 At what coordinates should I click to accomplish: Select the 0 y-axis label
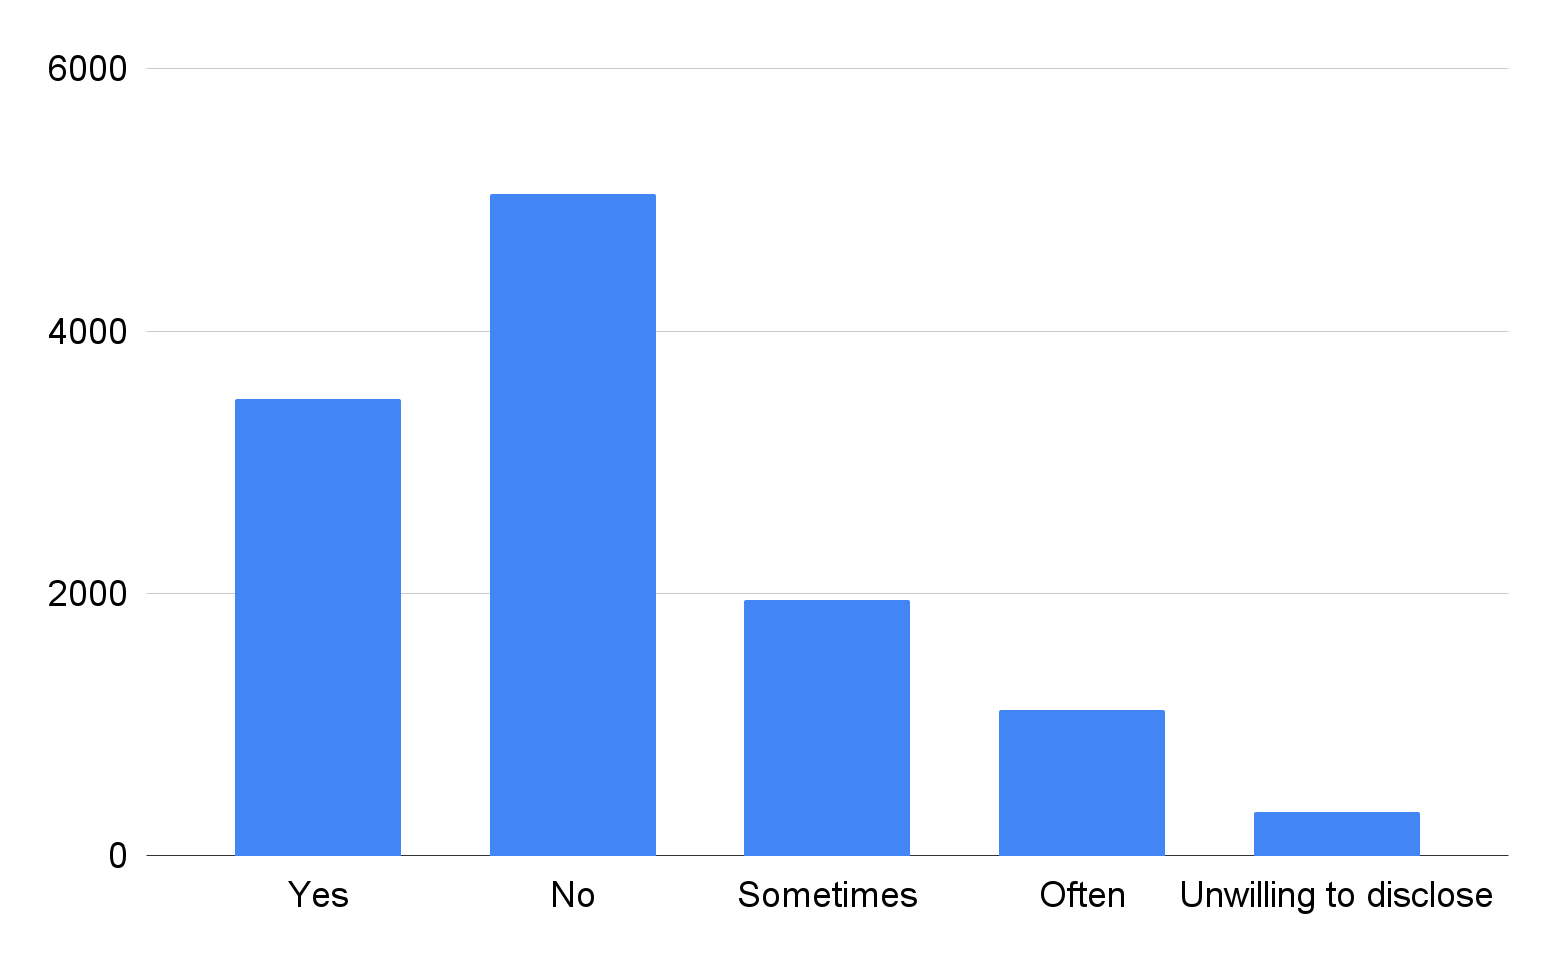(118, 856)
